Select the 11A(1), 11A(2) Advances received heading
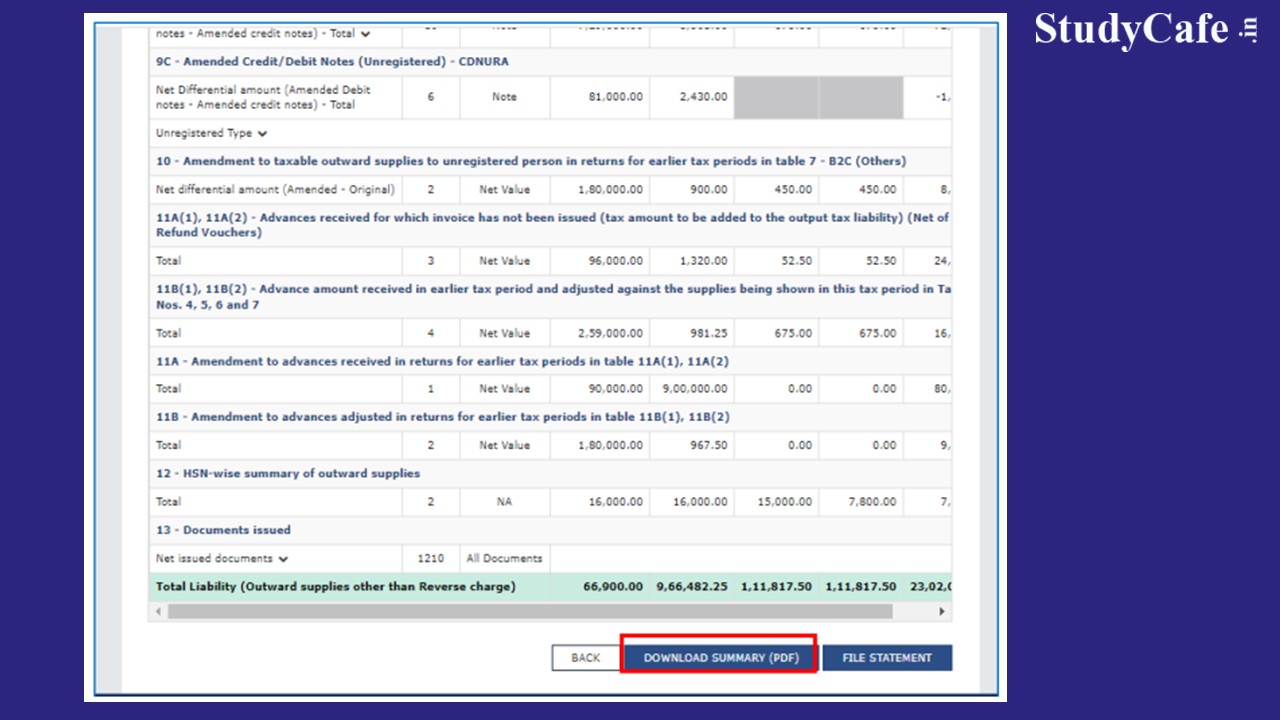The width and height of the screenshot is (1280, 720). pos(550,225)
